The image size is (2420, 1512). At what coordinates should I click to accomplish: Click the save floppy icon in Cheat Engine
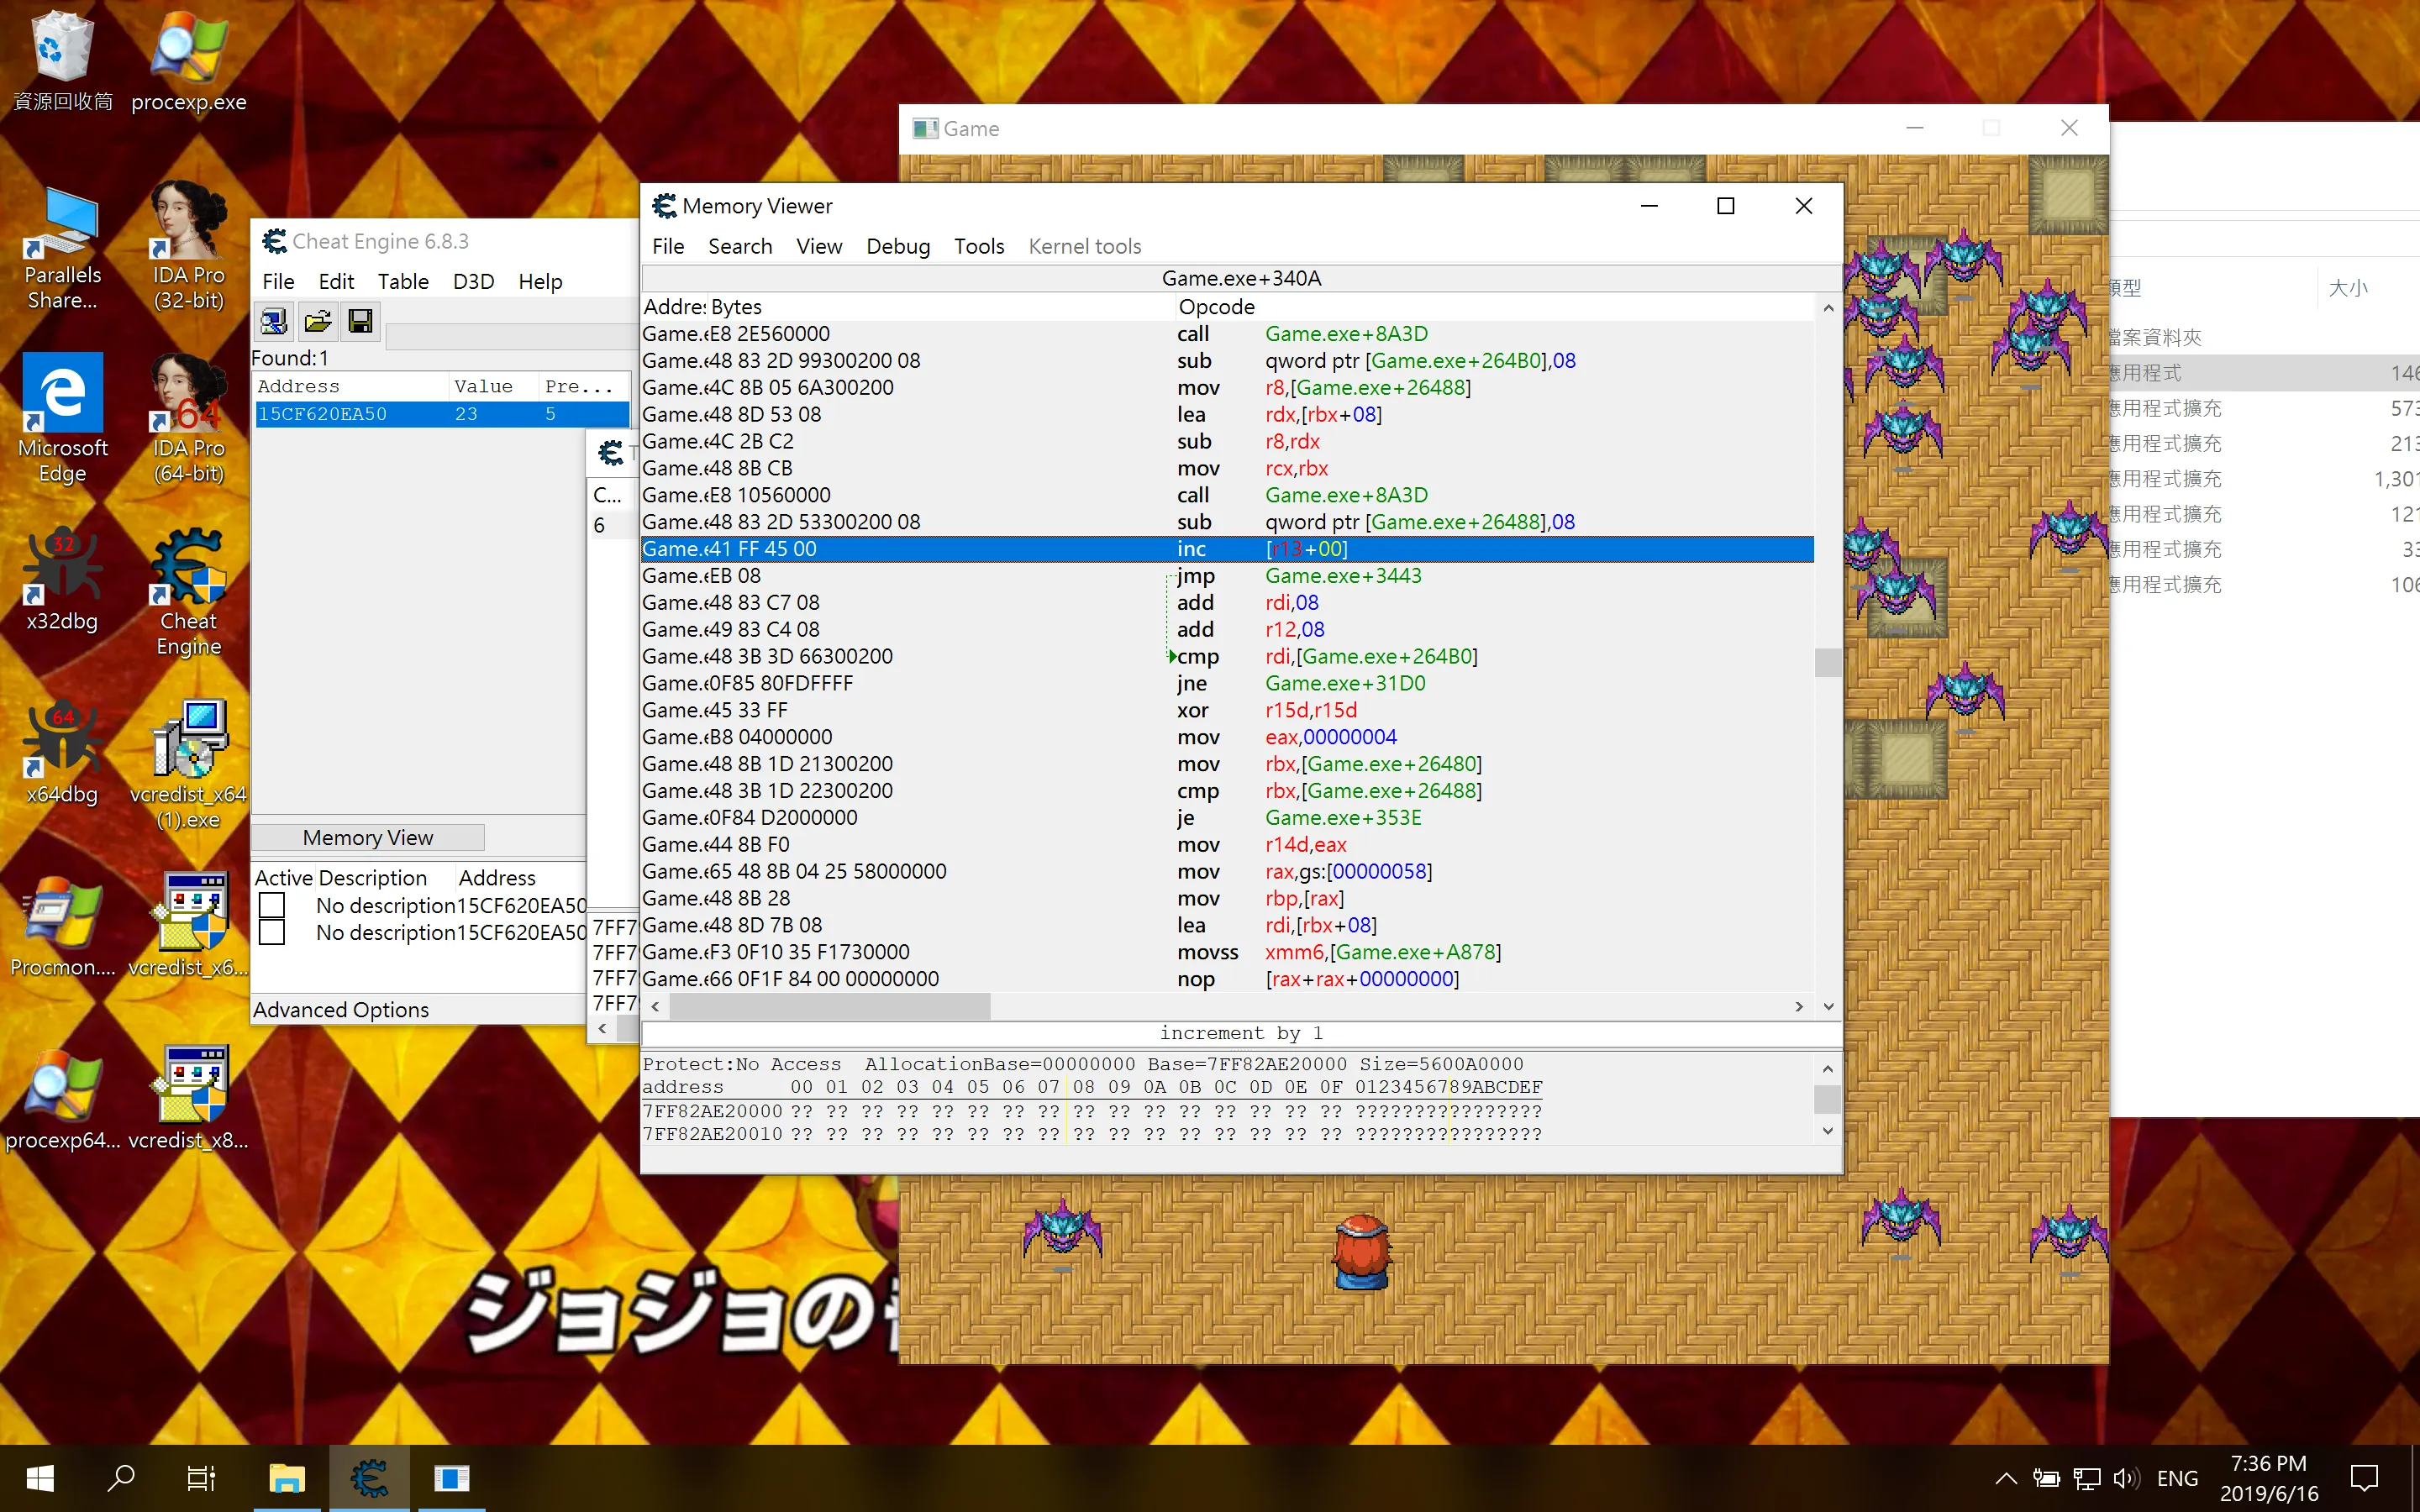click(361, 321)
